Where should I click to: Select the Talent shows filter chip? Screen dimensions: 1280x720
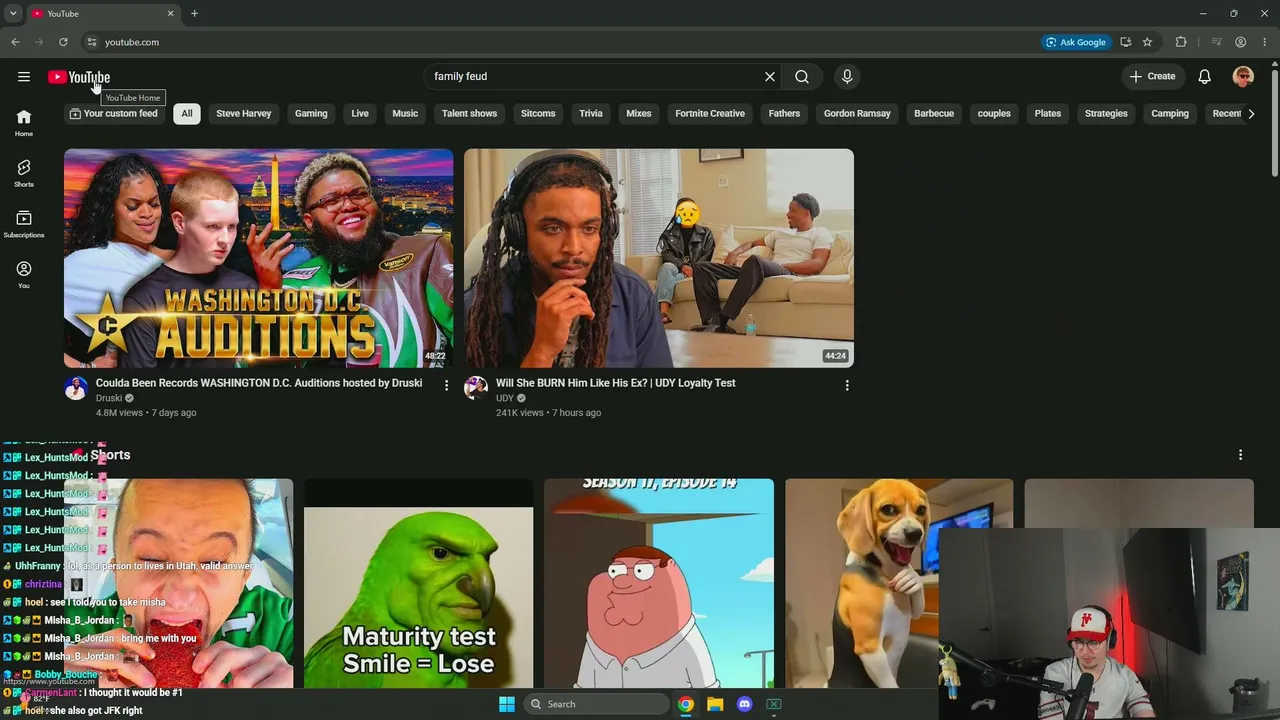pyautogui.click(x=470, y=114)
